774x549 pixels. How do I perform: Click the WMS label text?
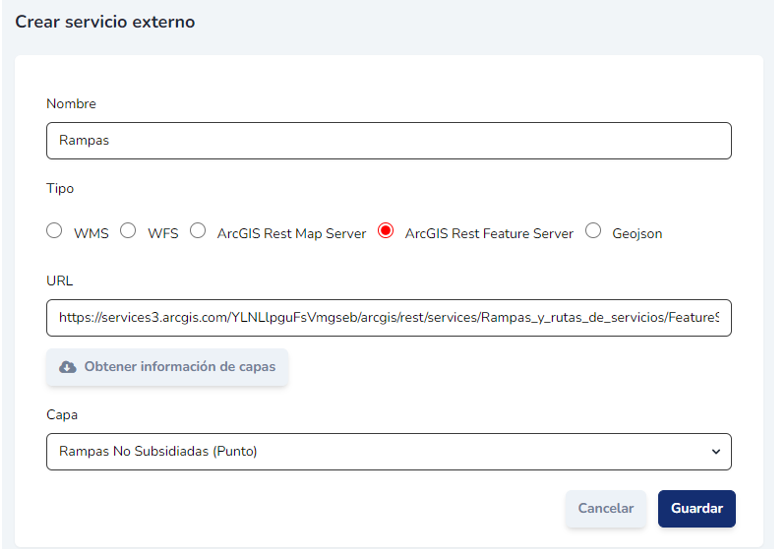pyautogui.click(x=91, y=233)
